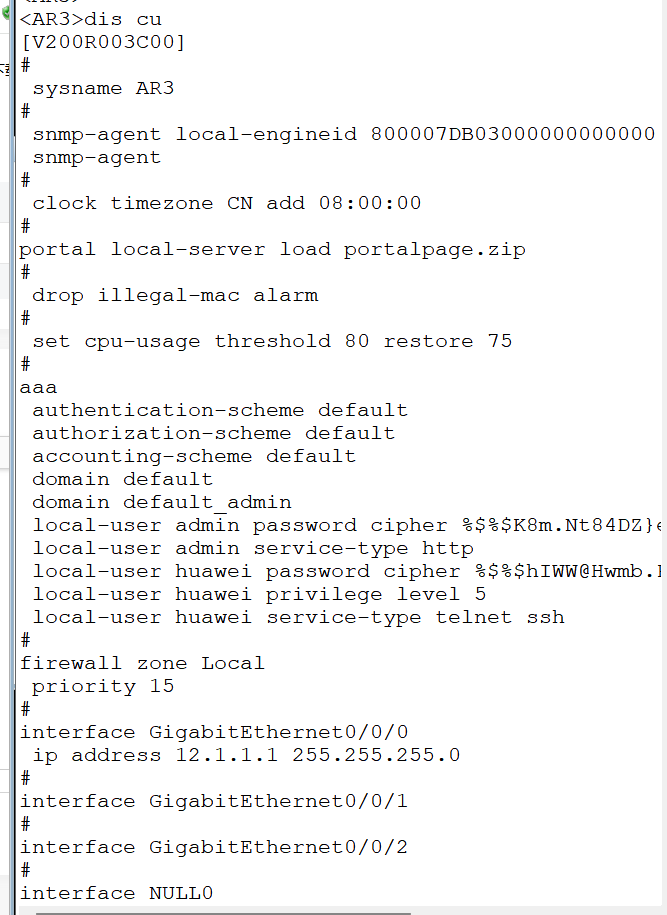Click the admin service-type http line

click(253, 548)
